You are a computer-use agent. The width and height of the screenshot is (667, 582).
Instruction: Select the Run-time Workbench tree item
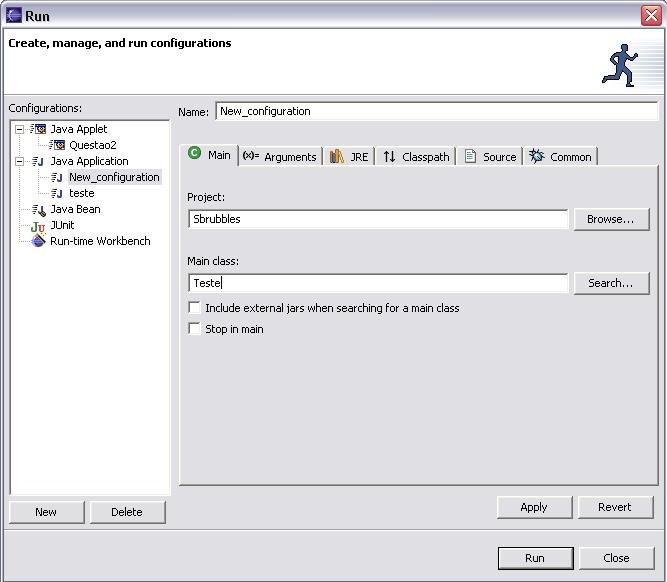pyautogui.click(x=100, y=241)
